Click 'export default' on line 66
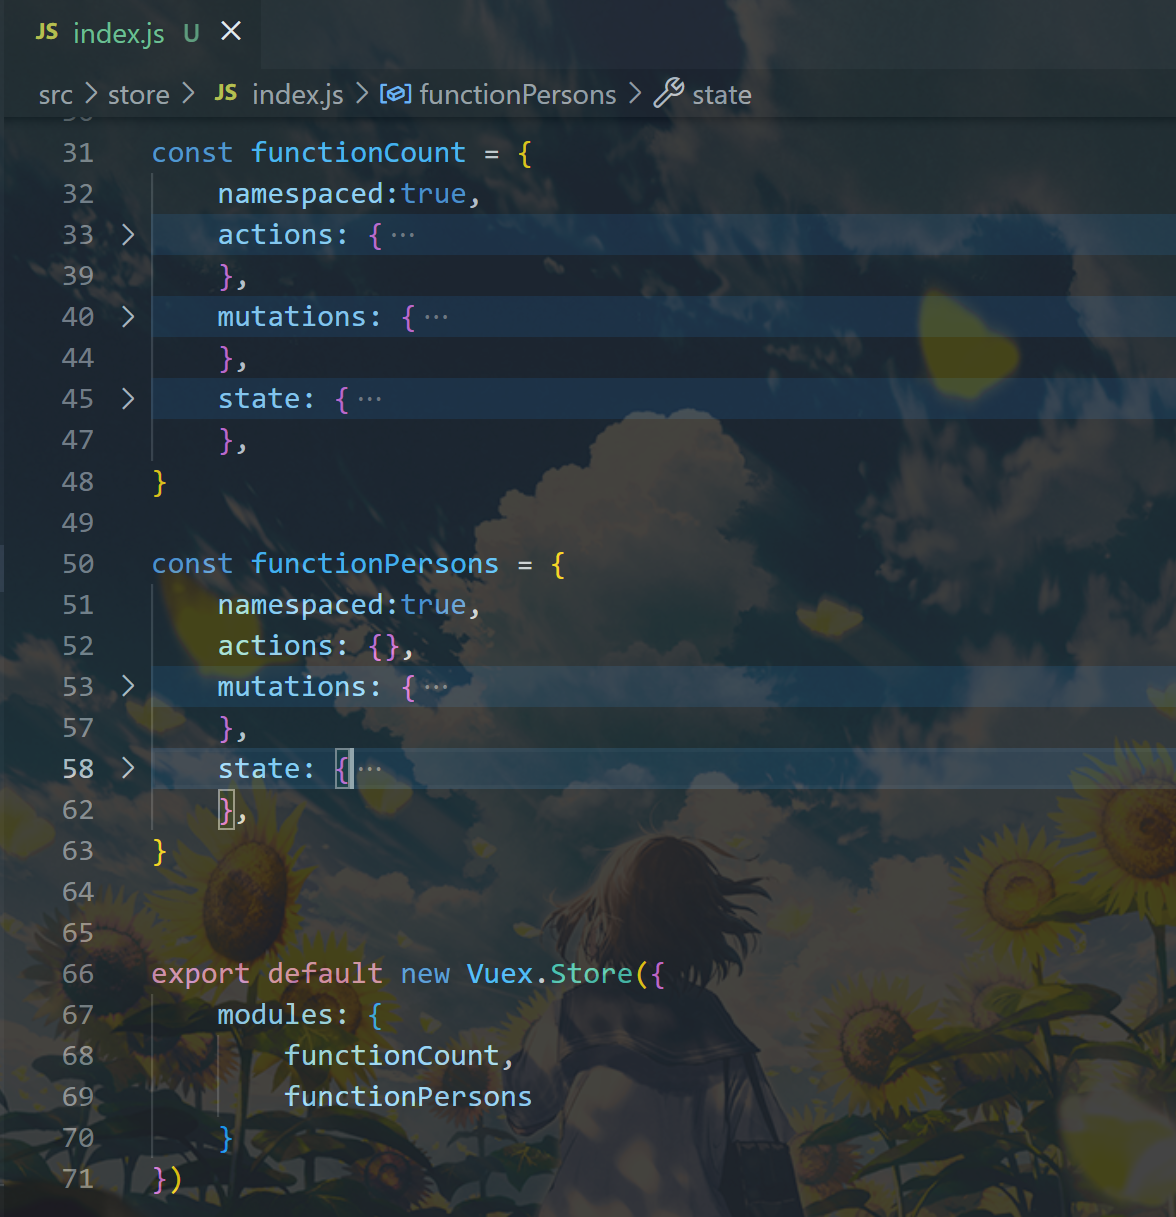 tap(267, 974)
